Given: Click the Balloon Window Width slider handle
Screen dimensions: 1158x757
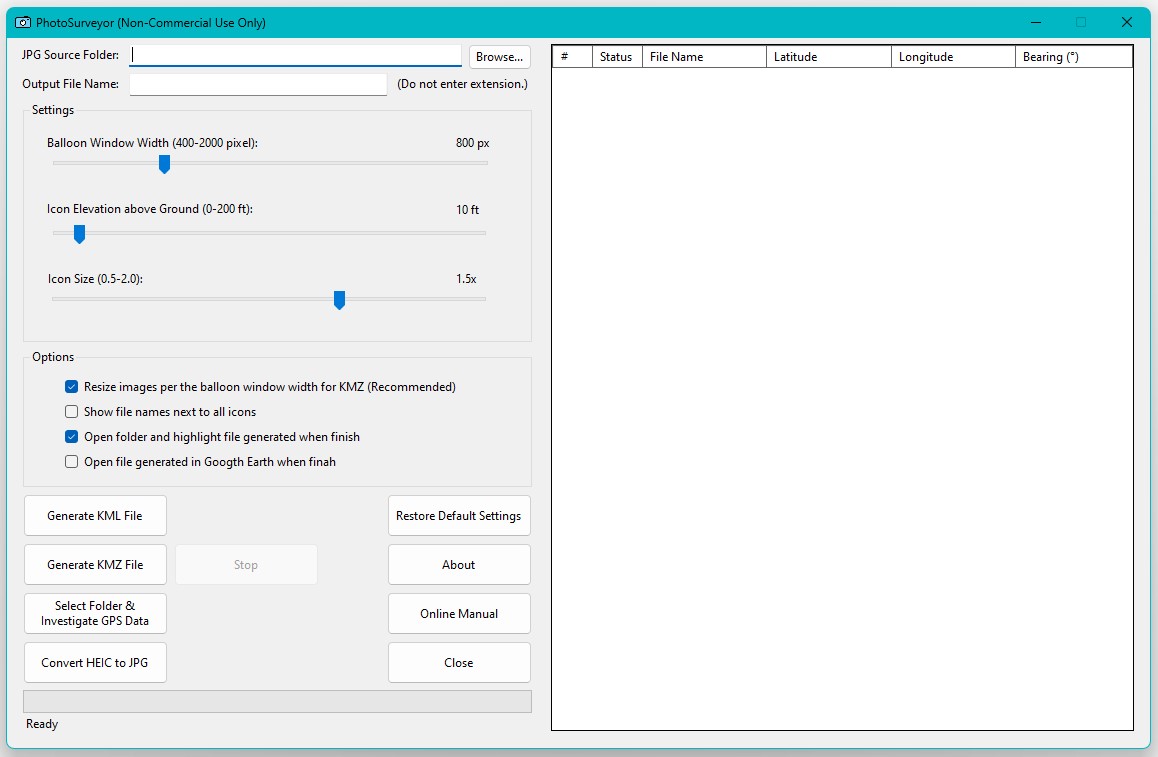Looking at the screenshot, I should (165, 164).
